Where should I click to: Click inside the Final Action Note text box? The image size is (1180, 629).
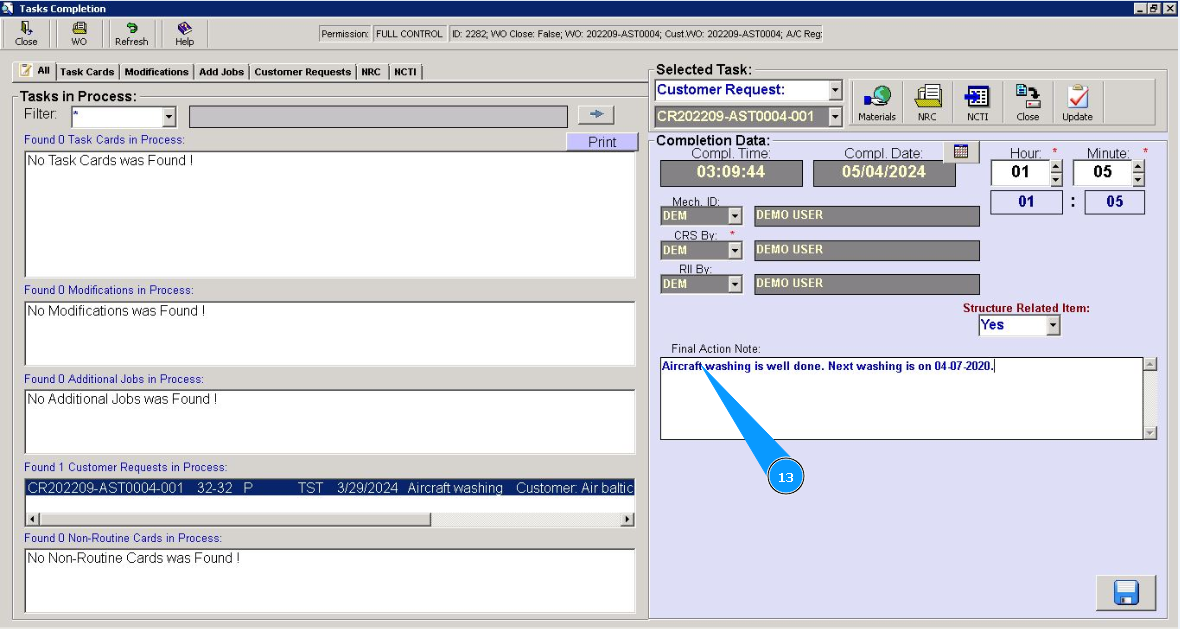(x=902, y=398)
